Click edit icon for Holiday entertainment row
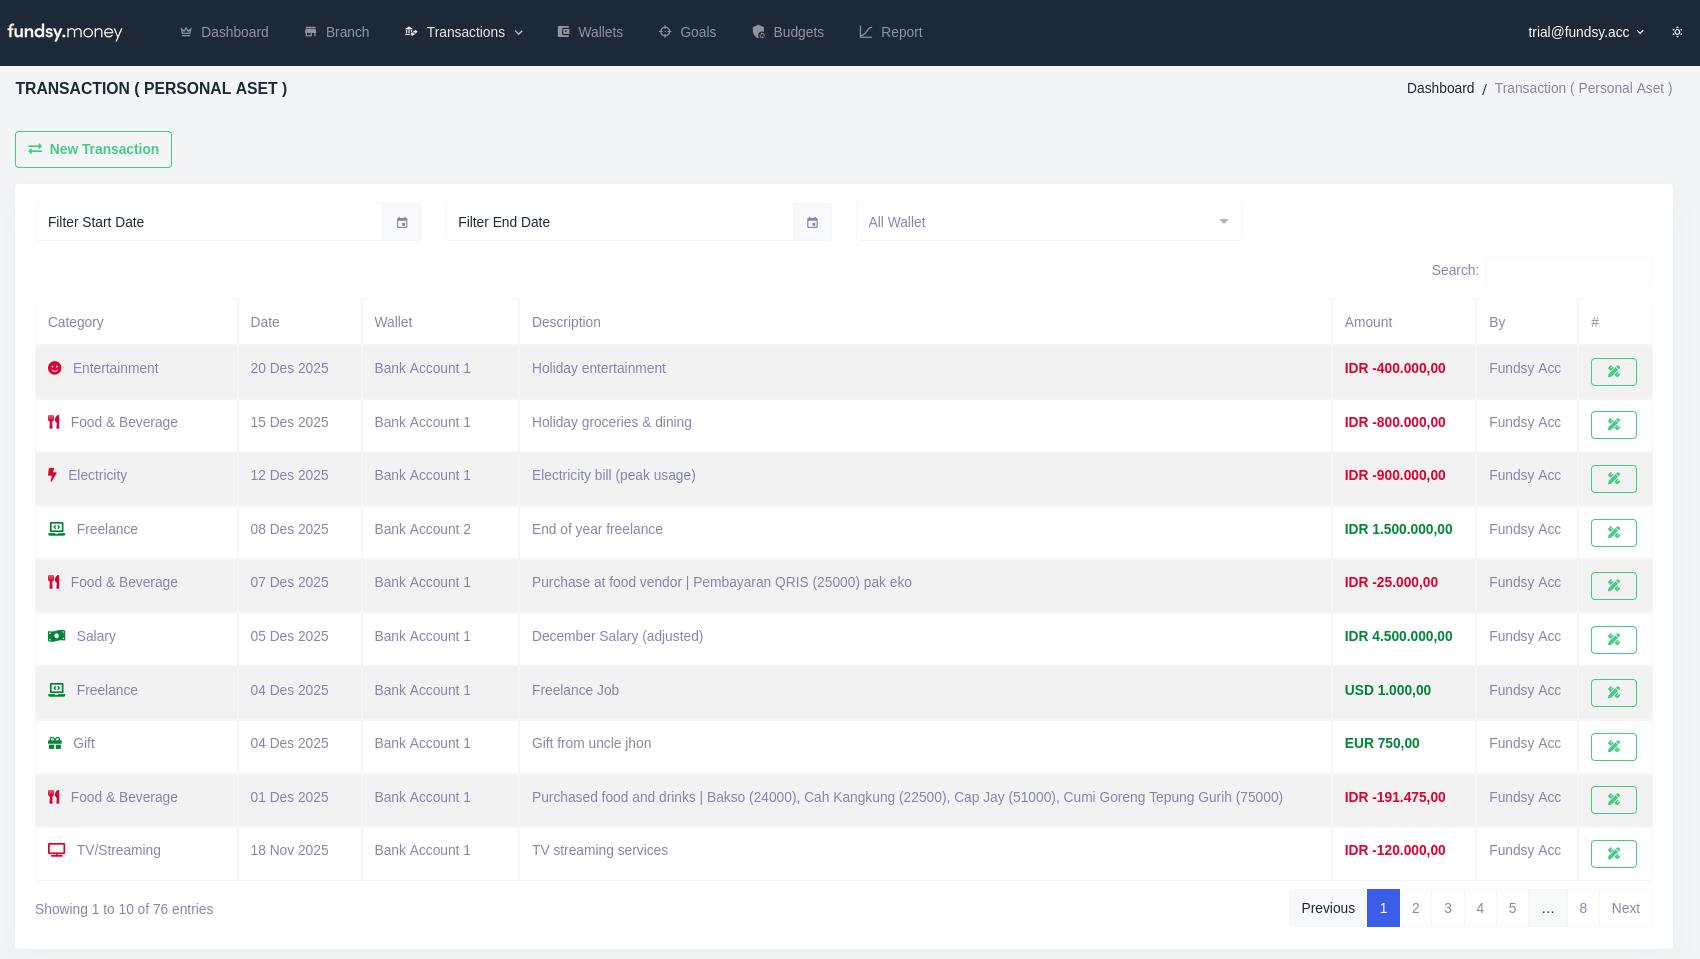 1613,372
